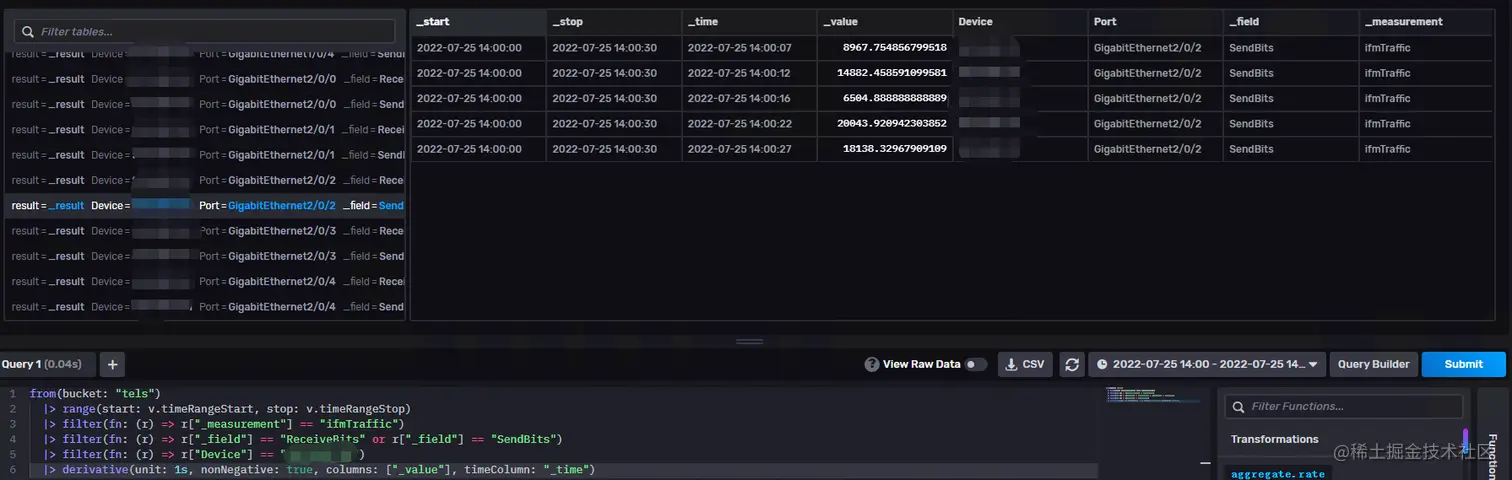Click the _start column header
This screenshot has width=1512, height=480.
point(478,22)
